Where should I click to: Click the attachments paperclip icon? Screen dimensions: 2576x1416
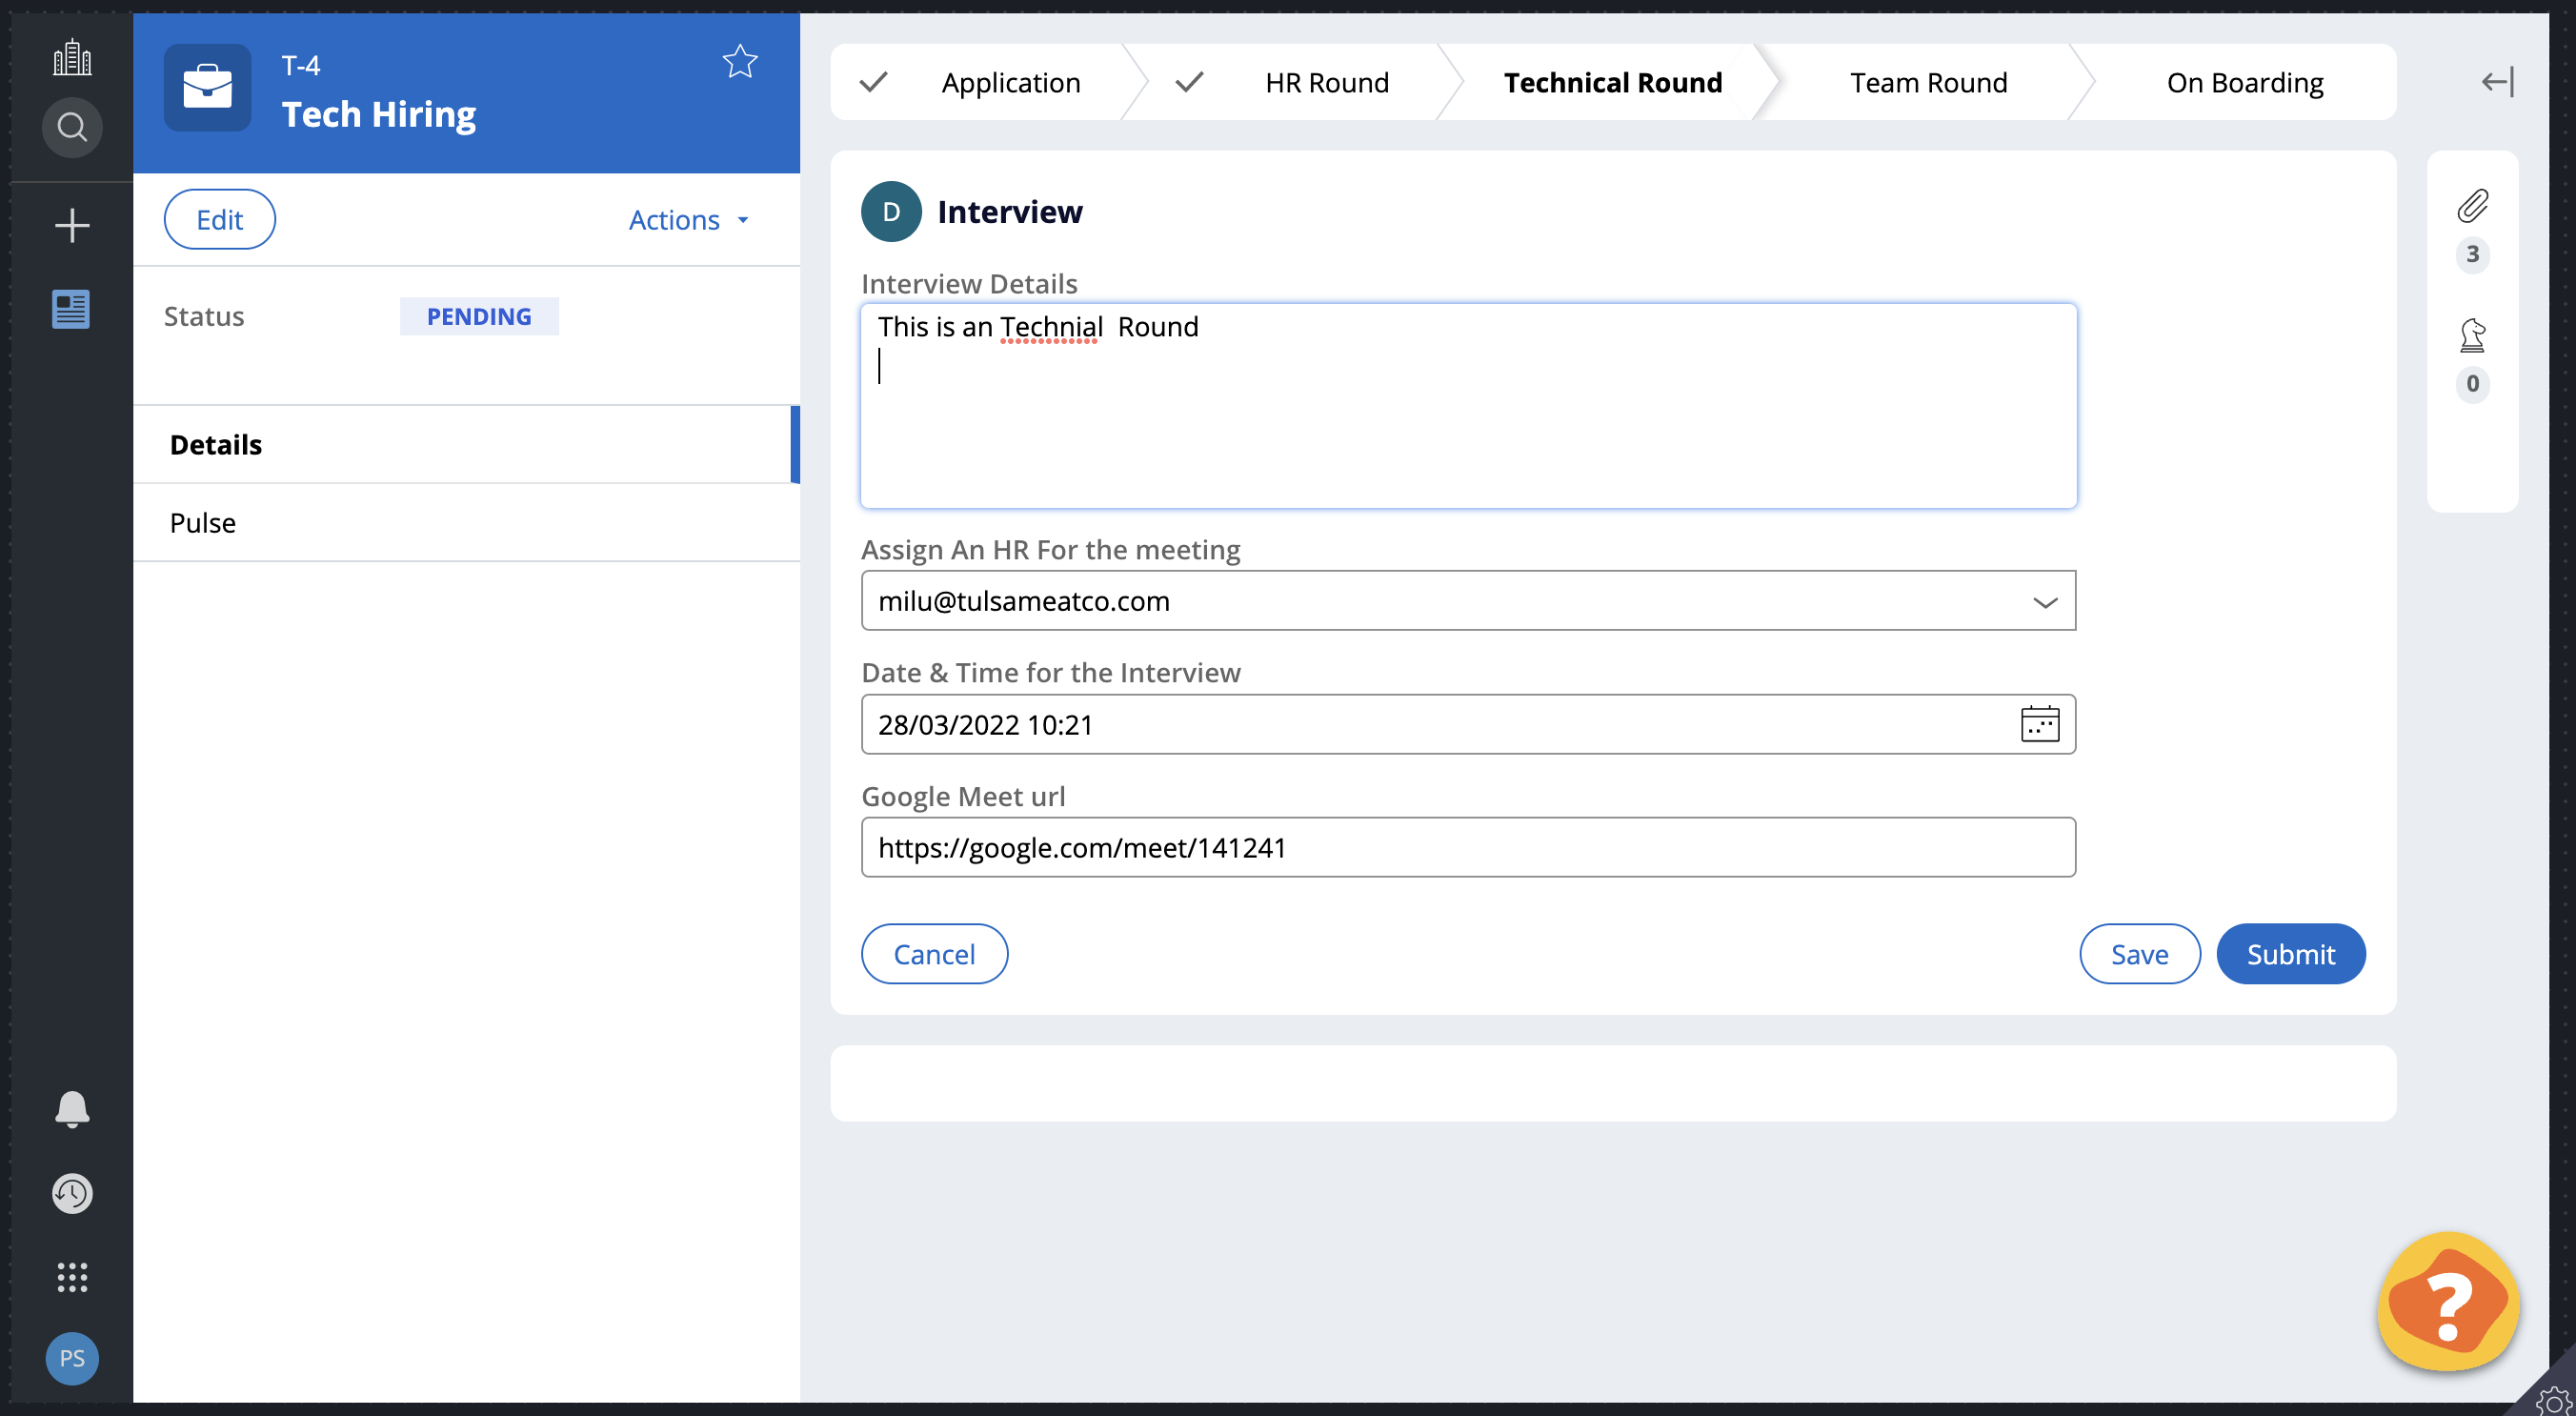tap(2472, 206)
